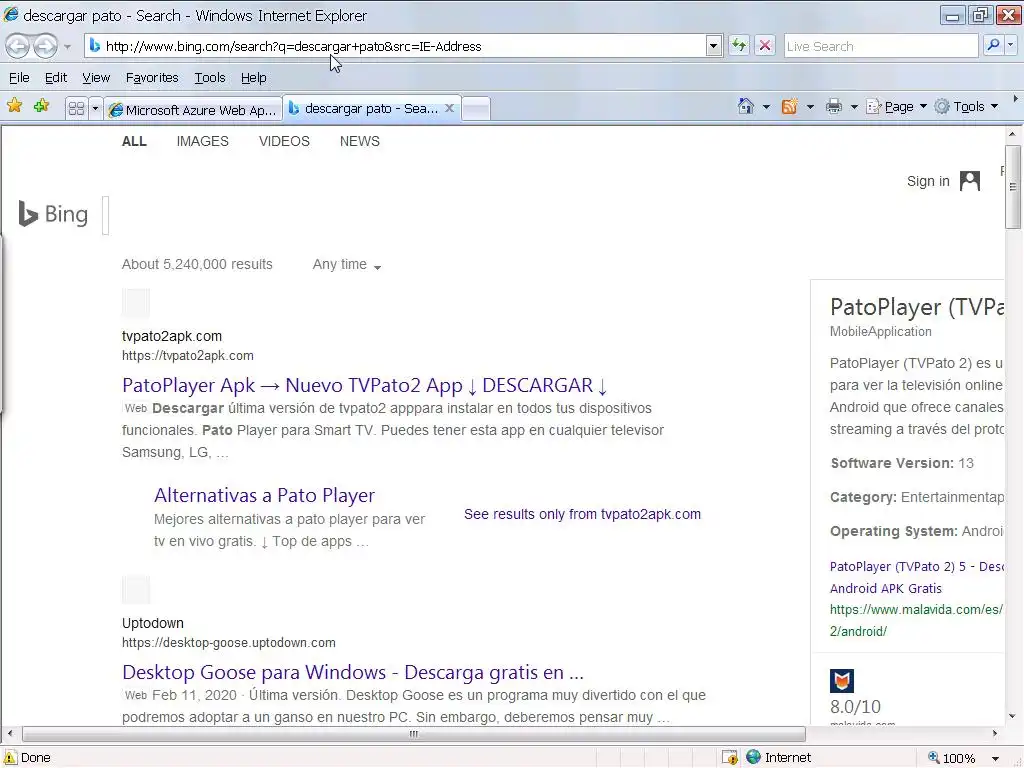Click See results only from tvpato2apk.com
The height and width of the screenshot is (768, 1024).
point(583,514)
